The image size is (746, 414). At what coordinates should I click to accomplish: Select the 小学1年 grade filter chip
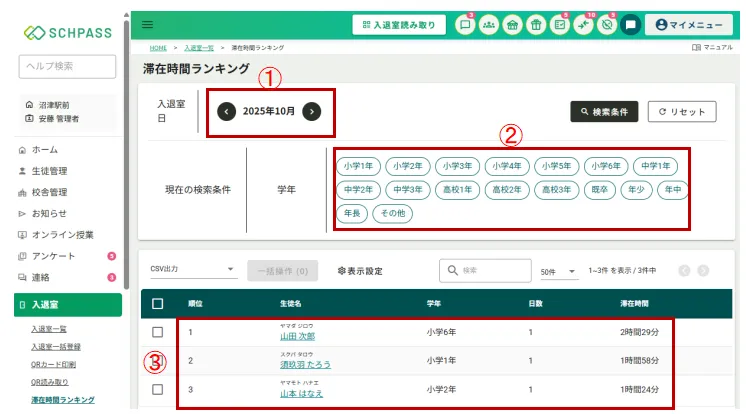click(356, 166)
